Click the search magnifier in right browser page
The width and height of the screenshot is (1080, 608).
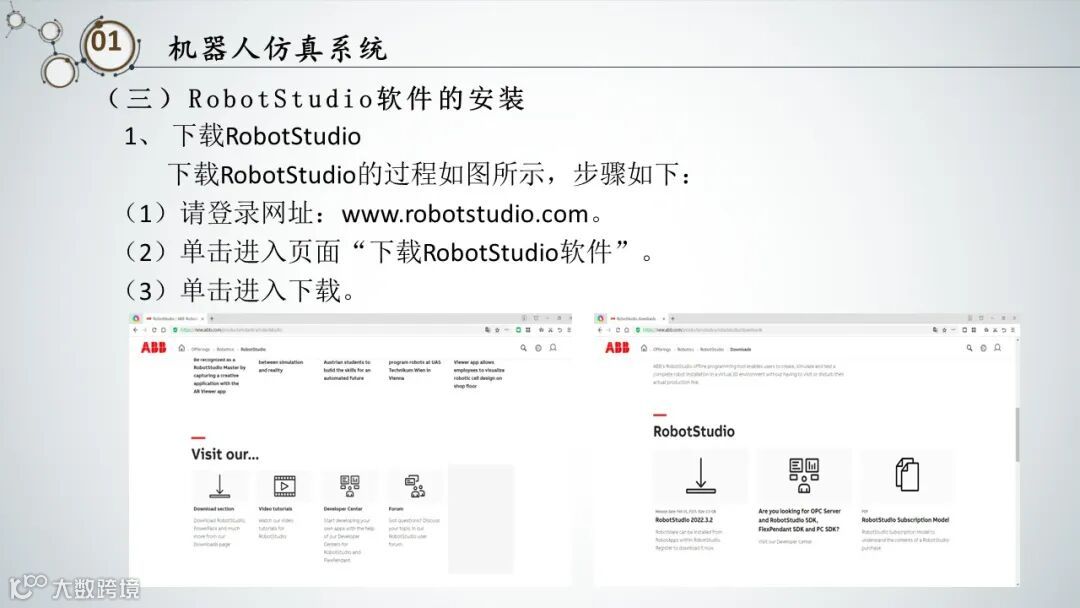970,348
